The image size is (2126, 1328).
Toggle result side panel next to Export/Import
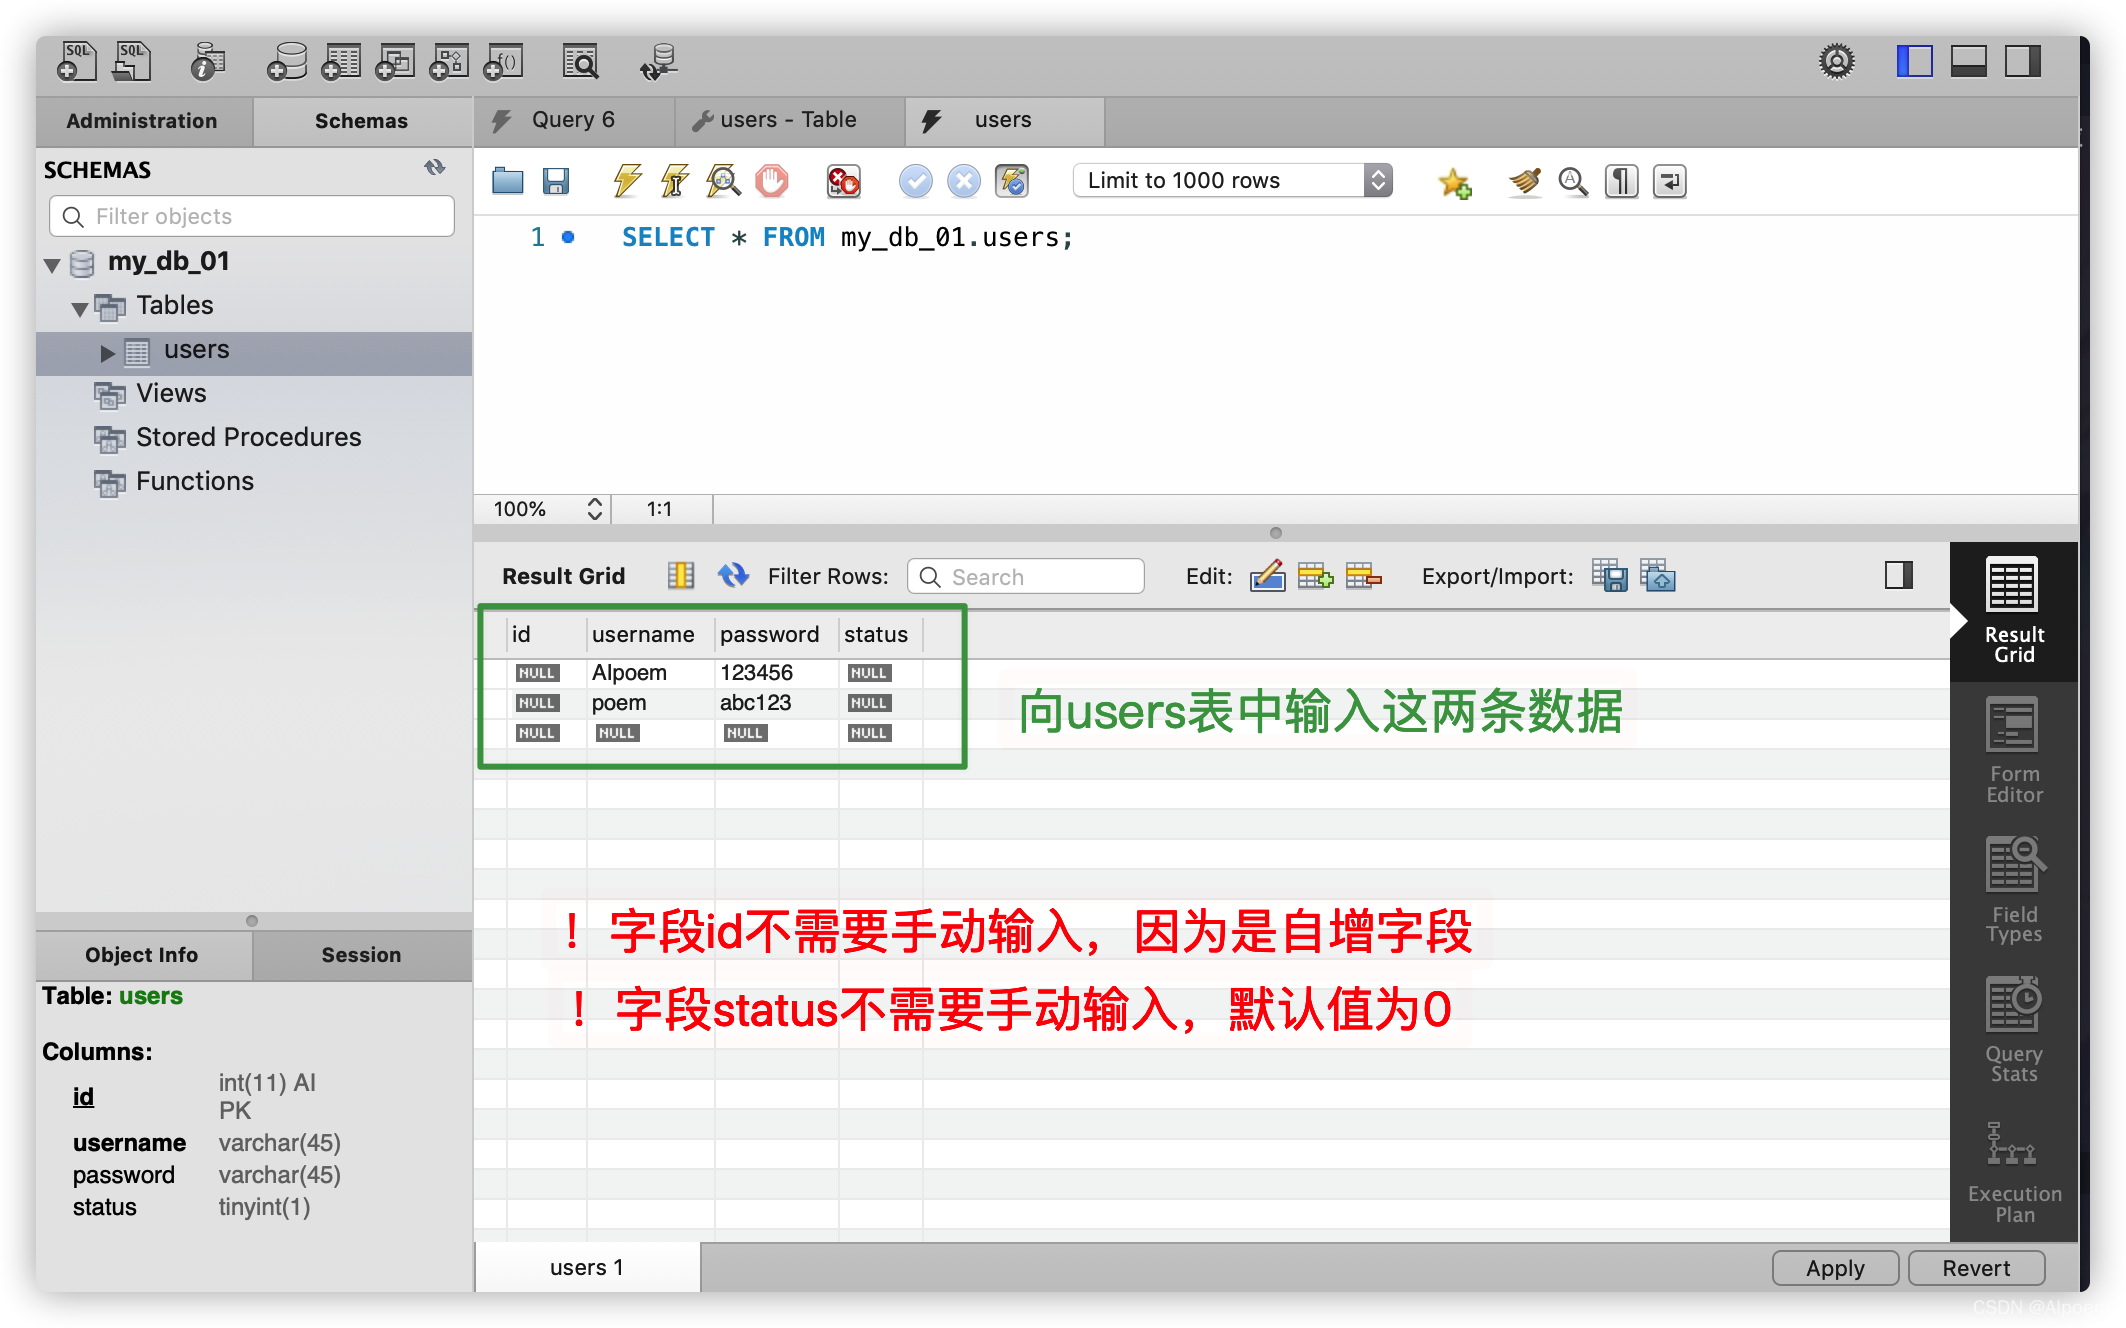[1898, 575]
